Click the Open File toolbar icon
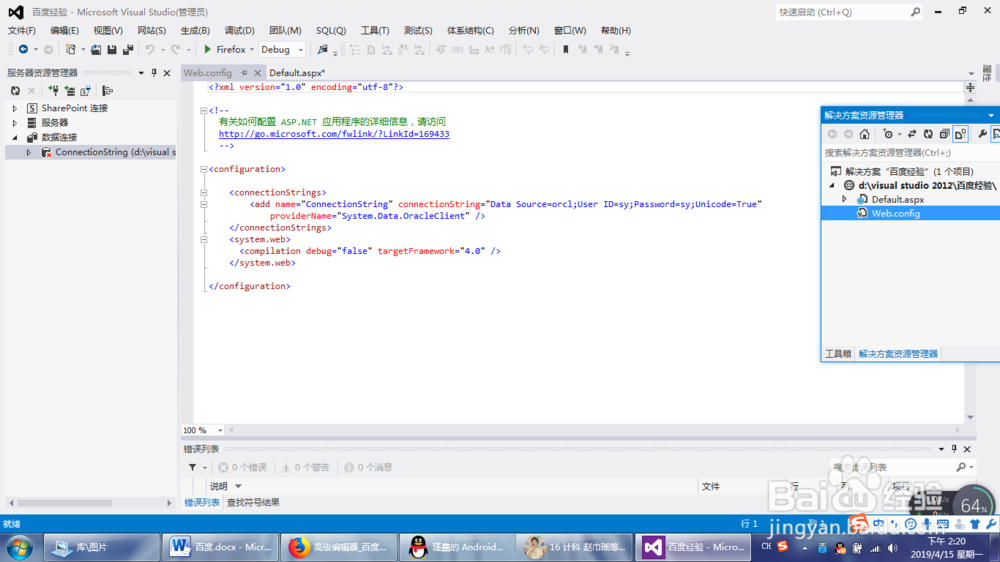This screenshot has height=562, width=1000. (96, 49)
